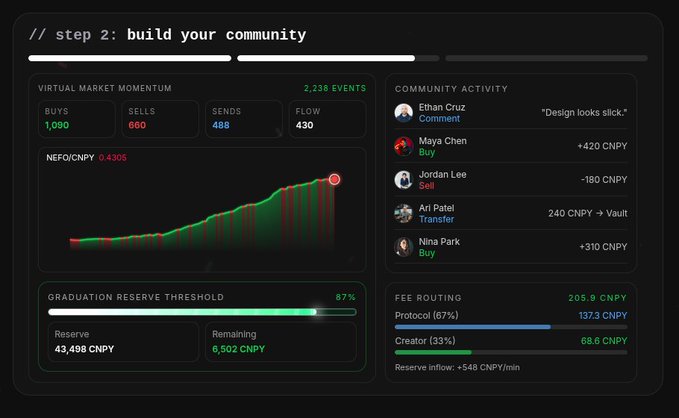
Task: Click the Reserve inflow +548 CNPY/min text
Action: pyautogui.click(x=457, y=367)
